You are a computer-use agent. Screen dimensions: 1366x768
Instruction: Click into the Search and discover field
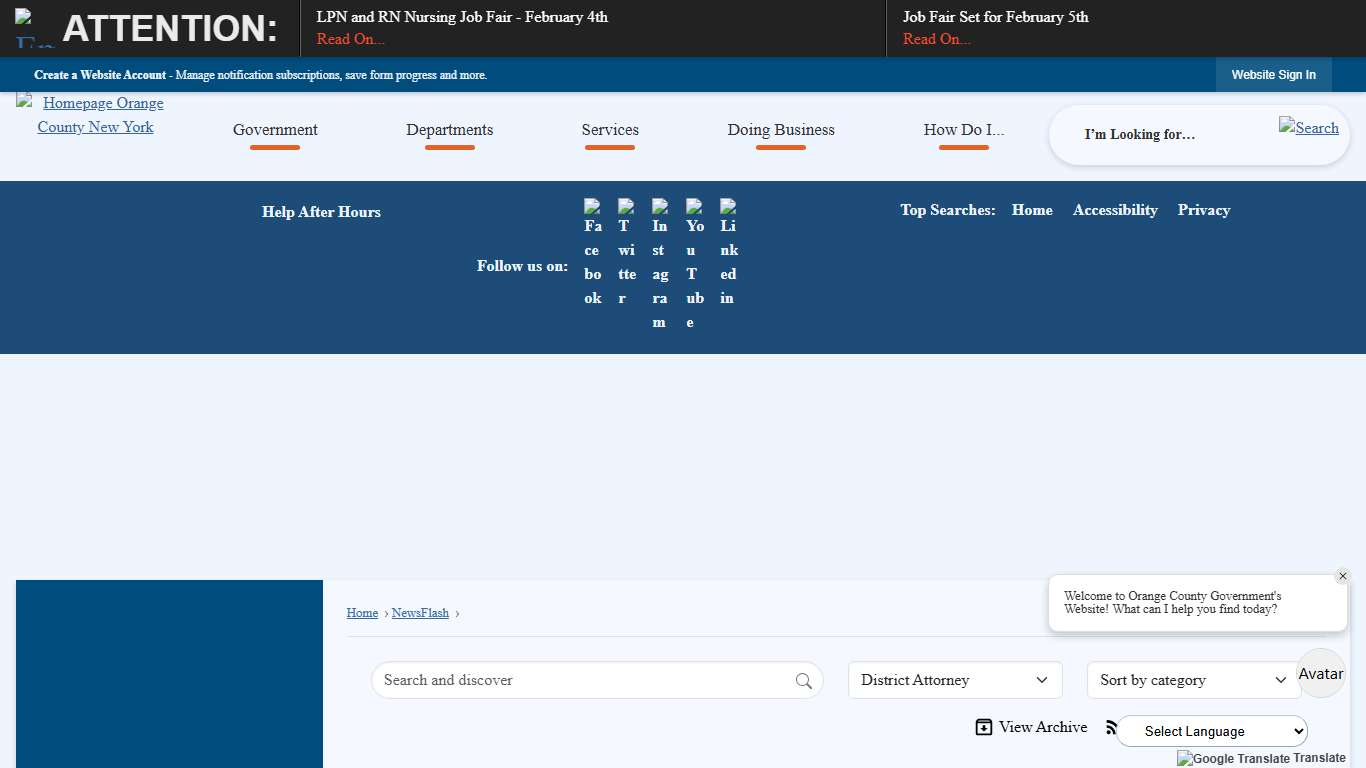tap(580, 680)
